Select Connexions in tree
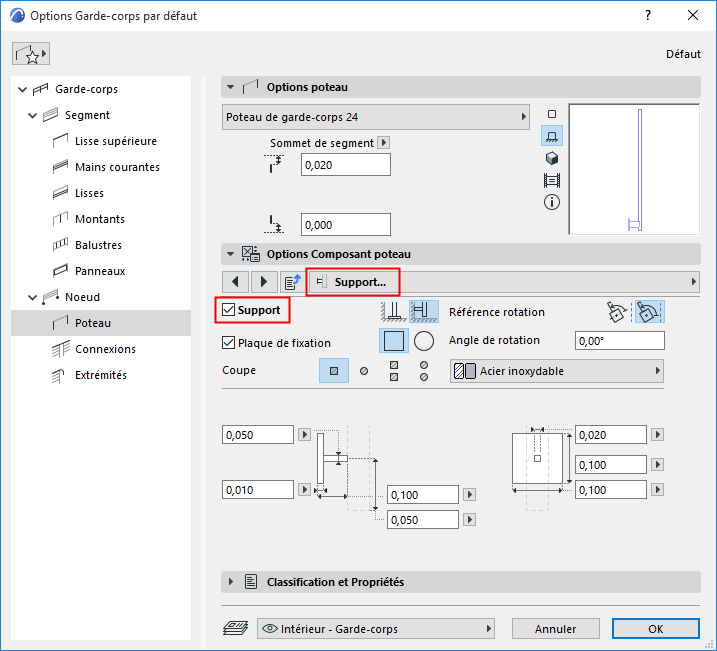 tap(105, 349)
